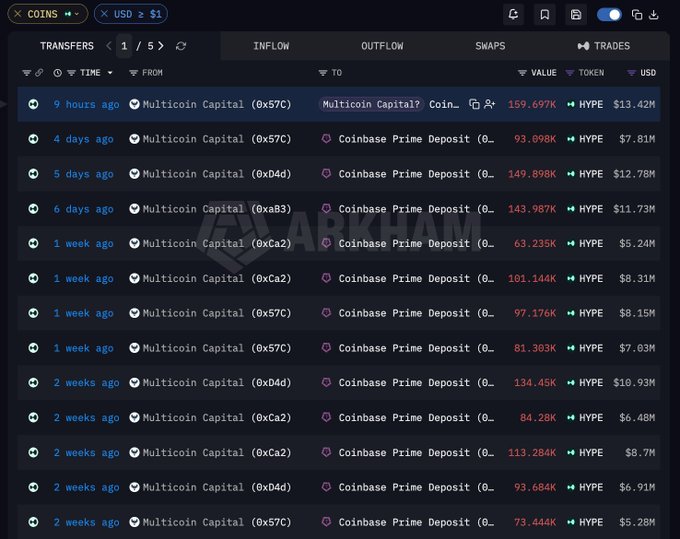The width and height of the screenshot is (680, 539).
Task: Select the $8.31M USD amount
Action: (637, 278)
